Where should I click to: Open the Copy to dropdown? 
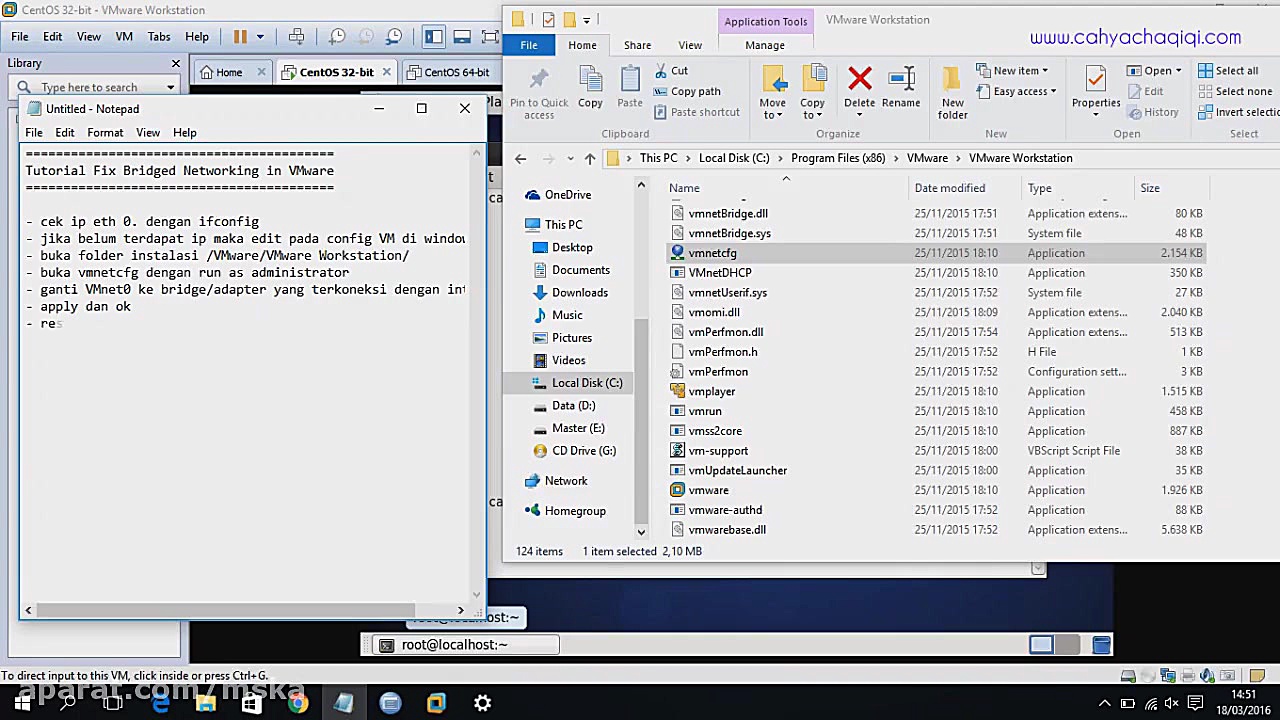[812, 109]
